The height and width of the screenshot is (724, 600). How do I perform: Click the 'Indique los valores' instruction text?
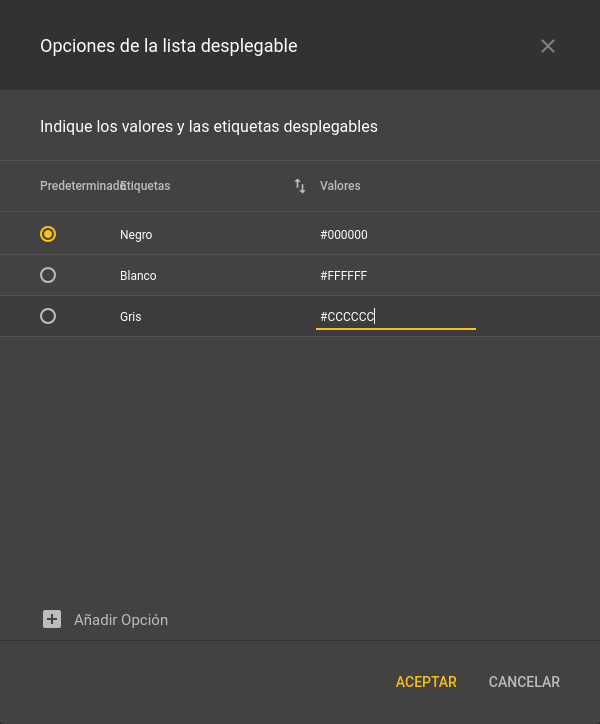coord(209,127)
